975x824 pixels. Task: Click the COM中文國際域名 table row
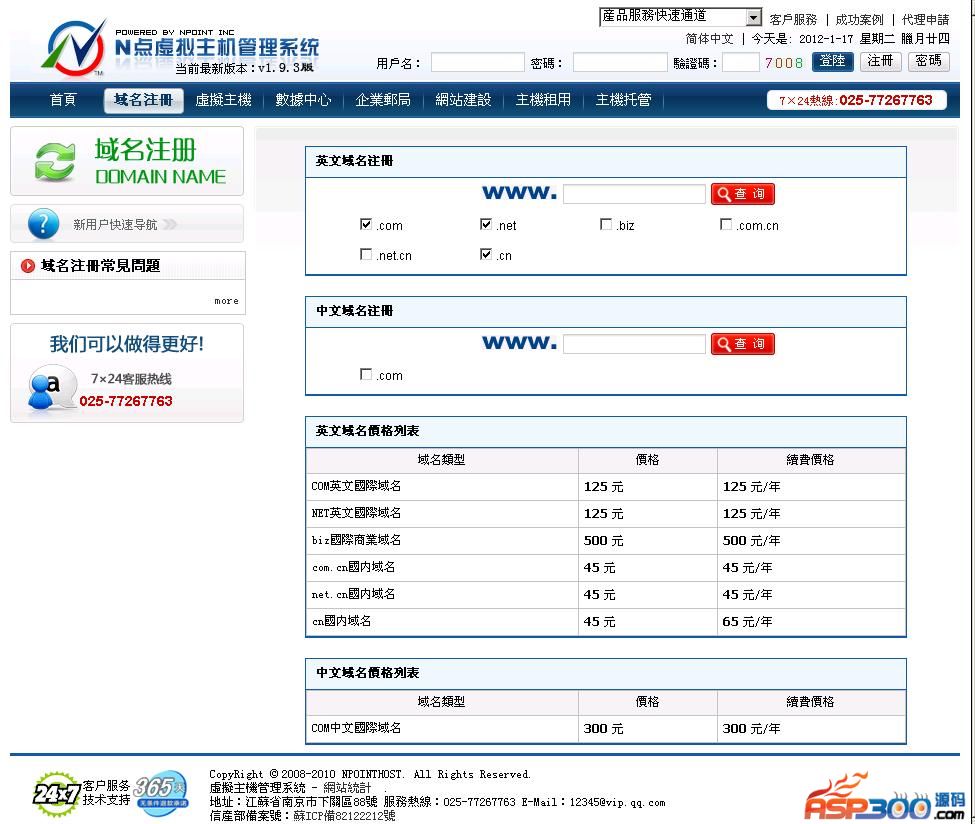click(606, 729)
